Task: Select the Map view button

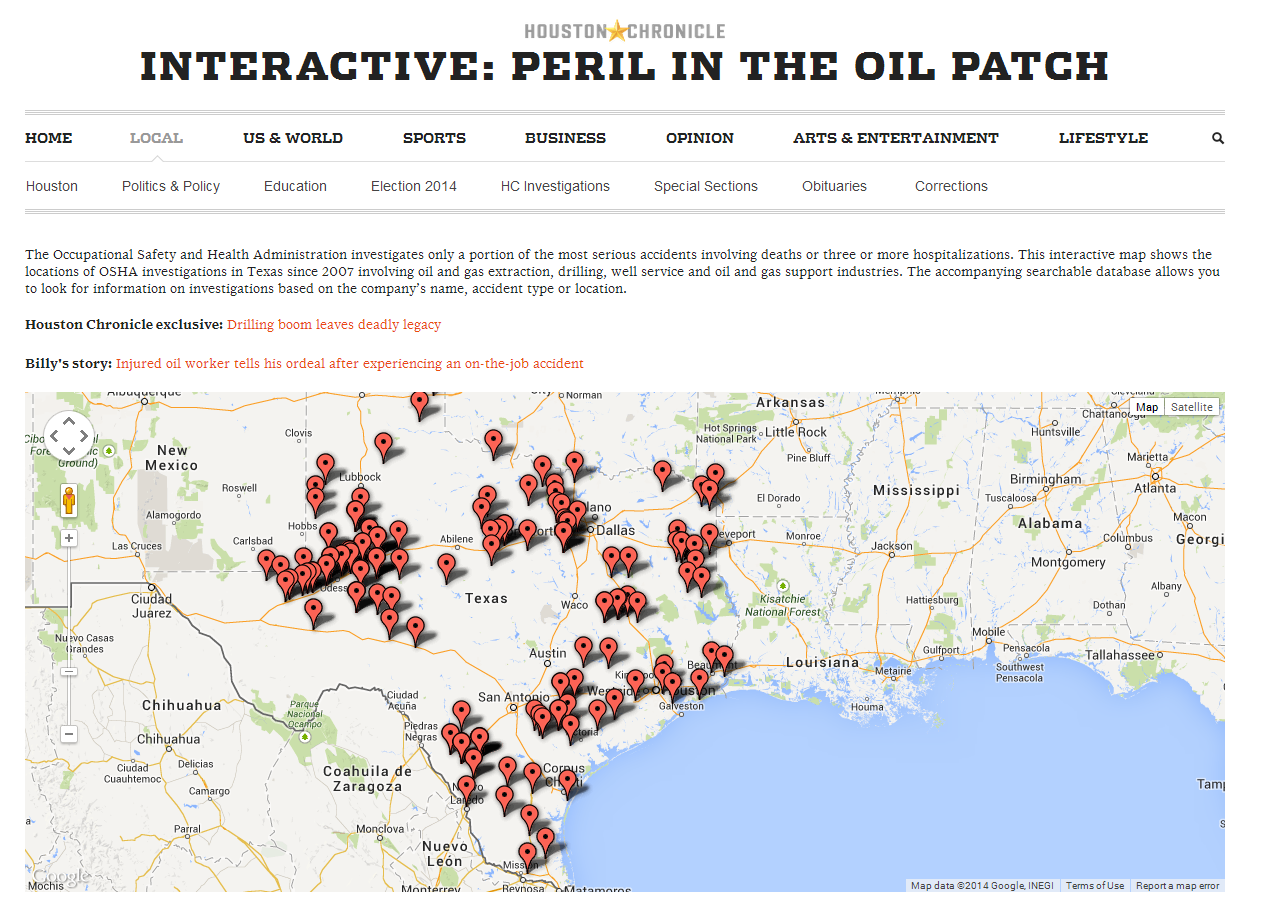Action: pos(1147,407)
